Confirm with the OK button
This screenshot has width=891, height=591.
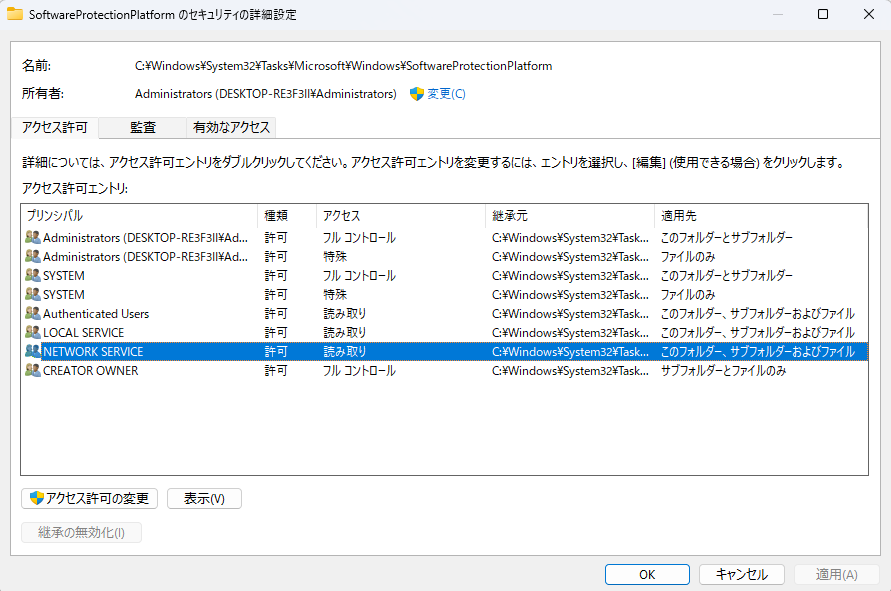[x=647, y=575]
